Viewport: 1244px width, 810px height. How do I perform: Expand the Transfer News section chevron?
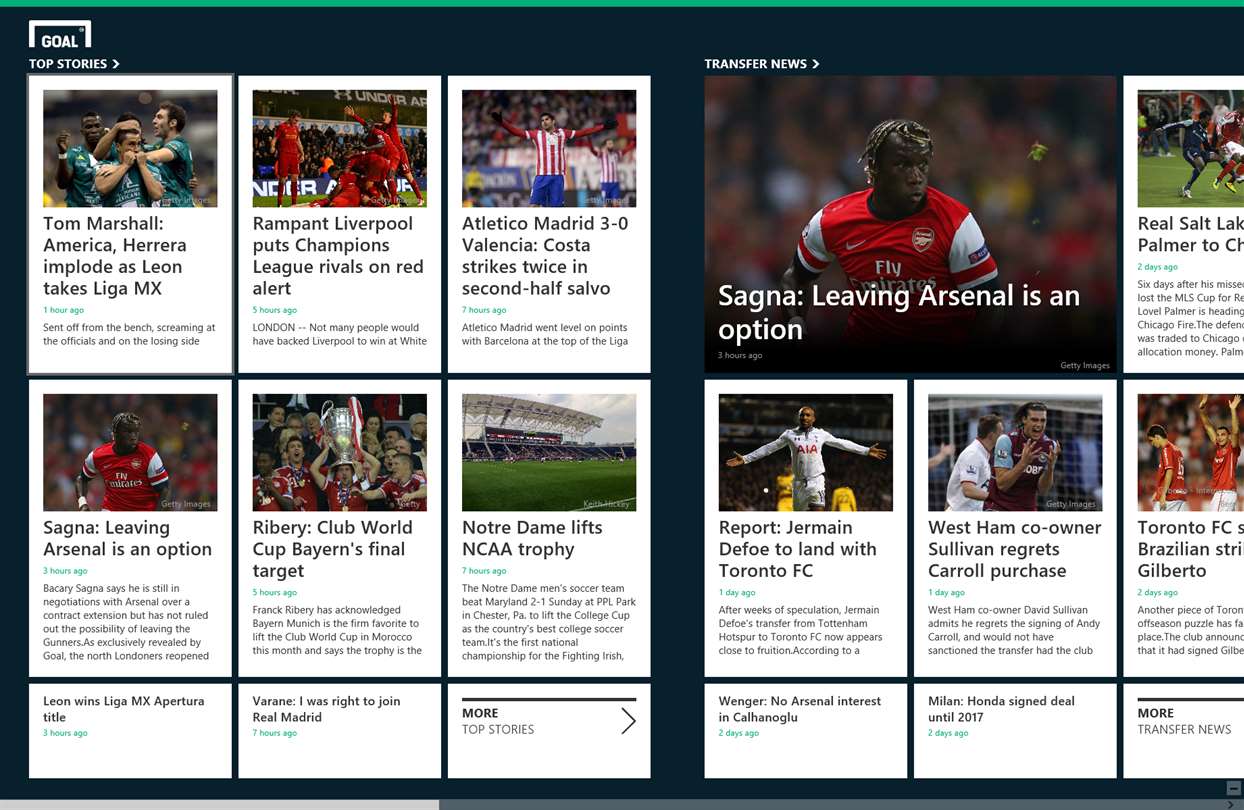pos(816,64)
